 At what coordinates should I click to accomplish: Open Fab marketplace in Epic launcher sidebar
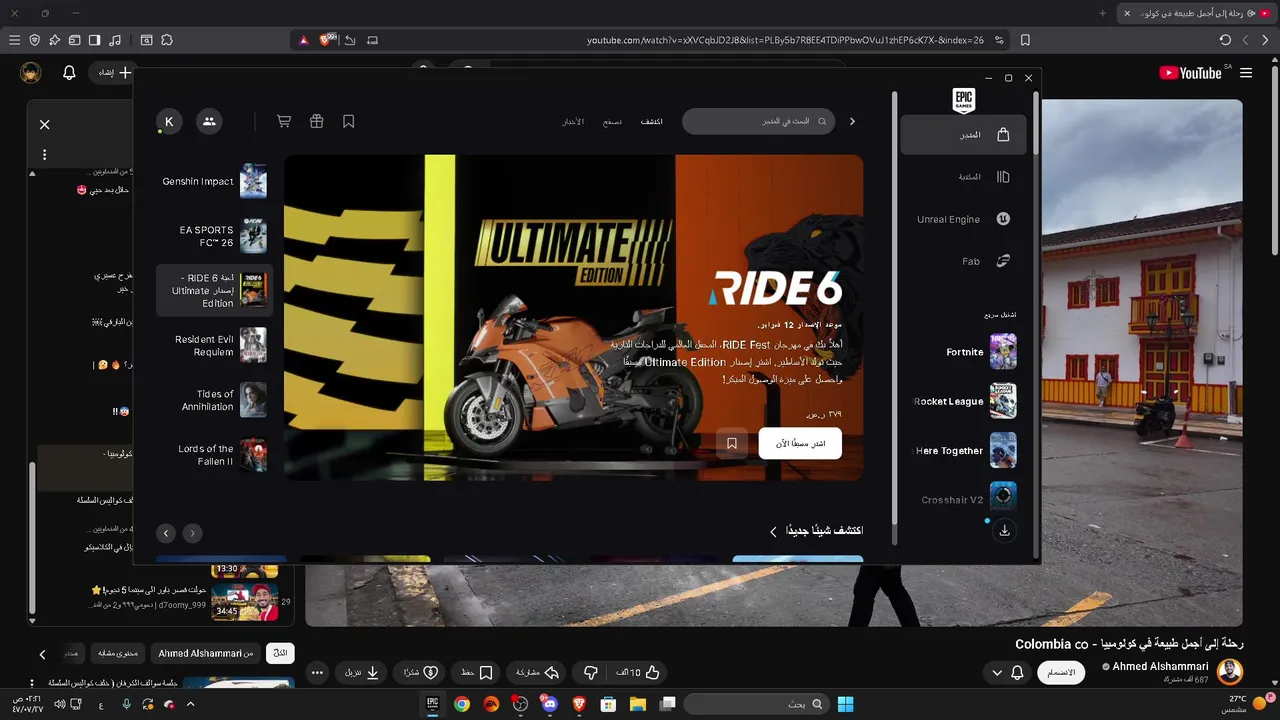click(963, 261)
